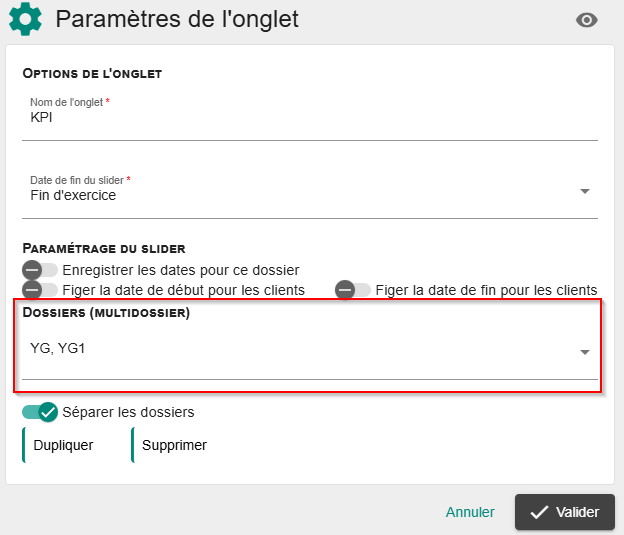Click the green gear settings icon
This screenshot has width=624, height=535.
click(25, 19)
